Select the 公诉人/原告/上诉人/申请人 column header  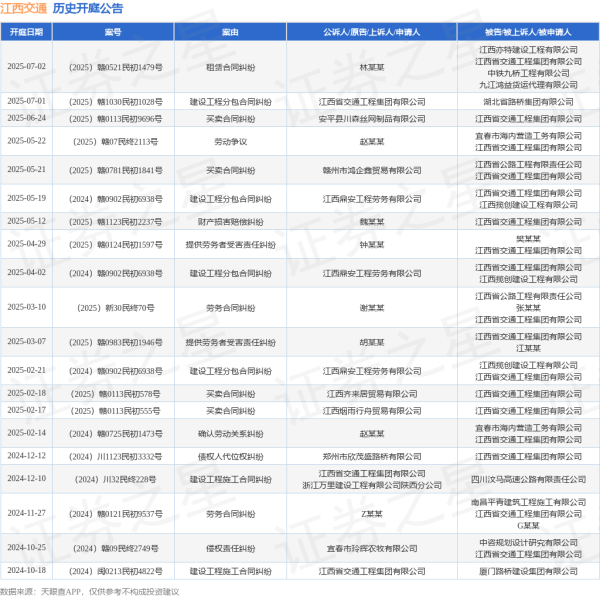coord(372,32)
